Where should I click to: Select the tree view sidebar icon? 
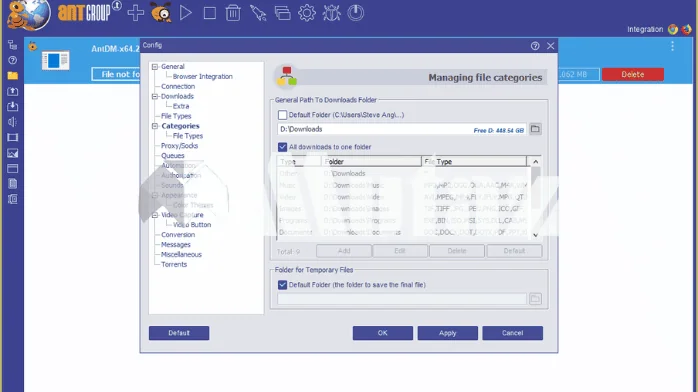[x=12, y=45]
